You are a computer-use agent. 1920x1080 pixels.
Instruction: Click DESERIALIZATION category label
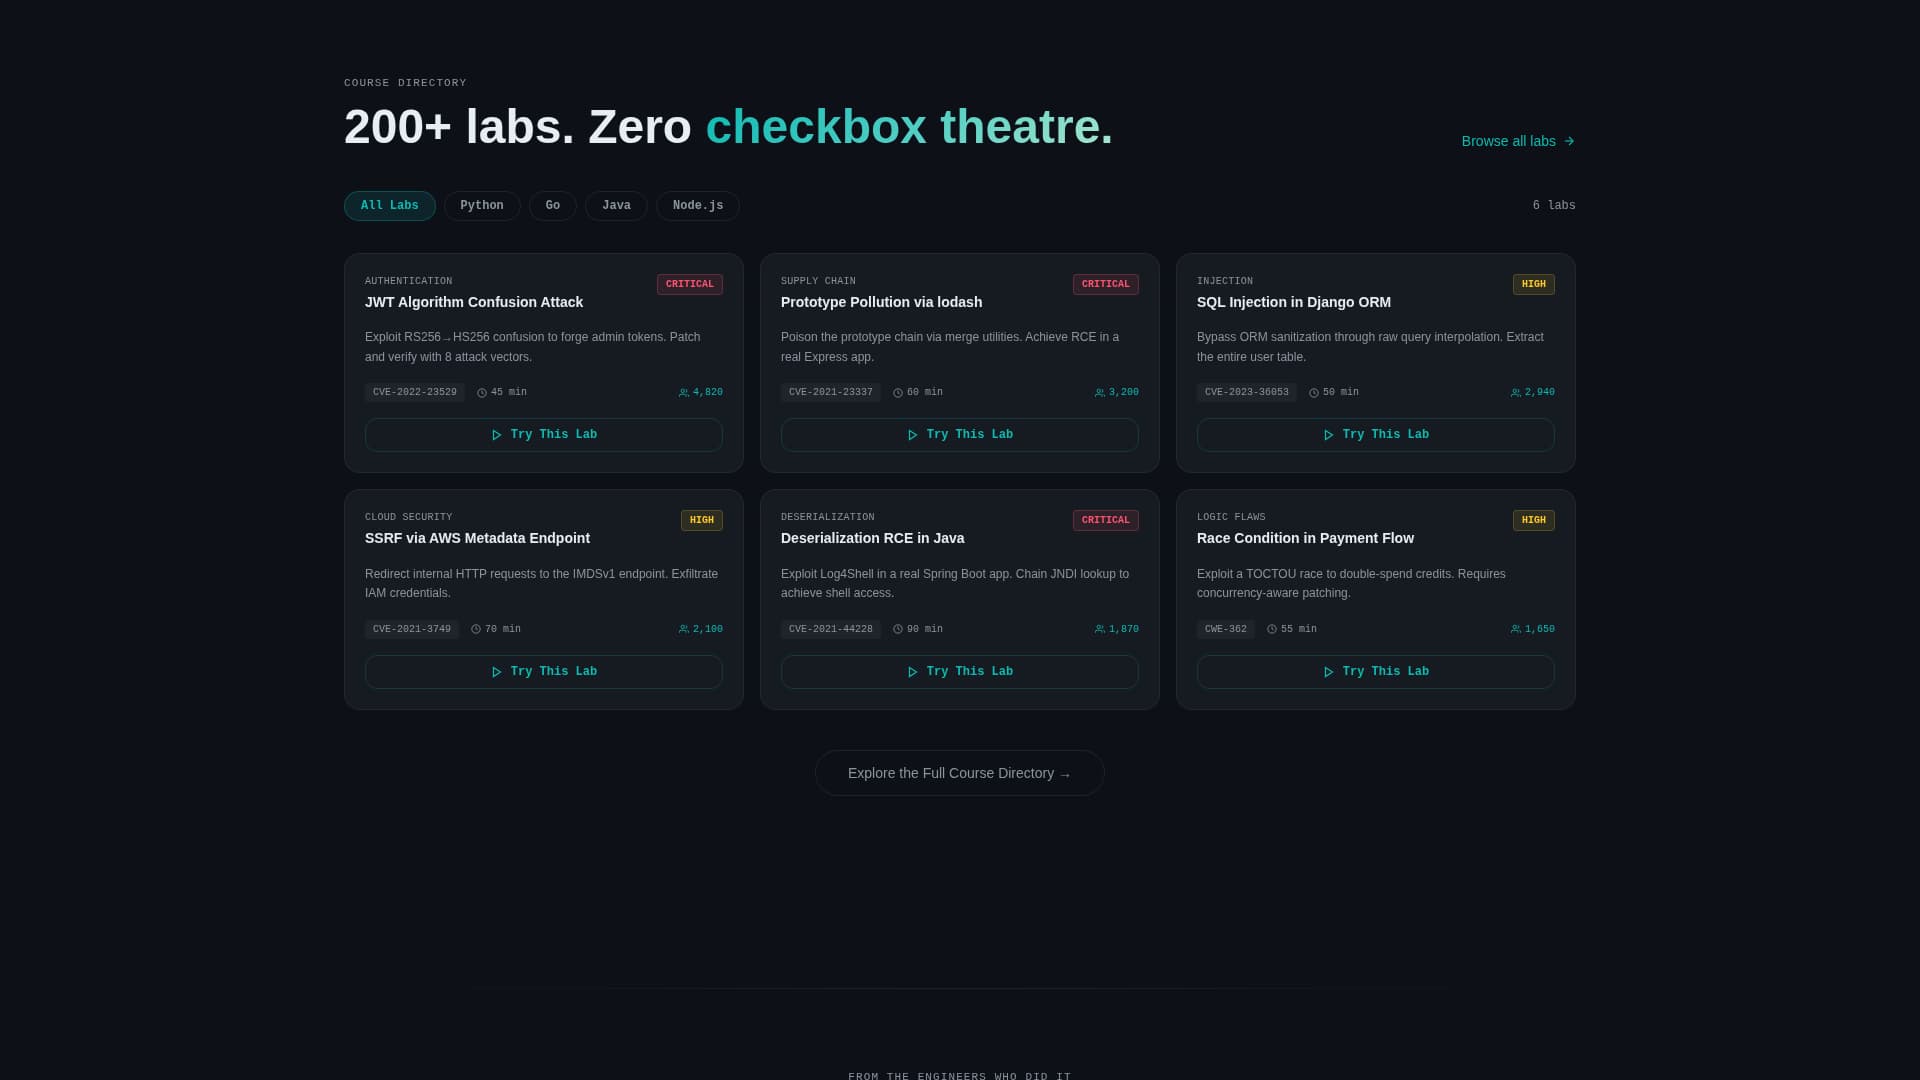[x=827, y=517]
